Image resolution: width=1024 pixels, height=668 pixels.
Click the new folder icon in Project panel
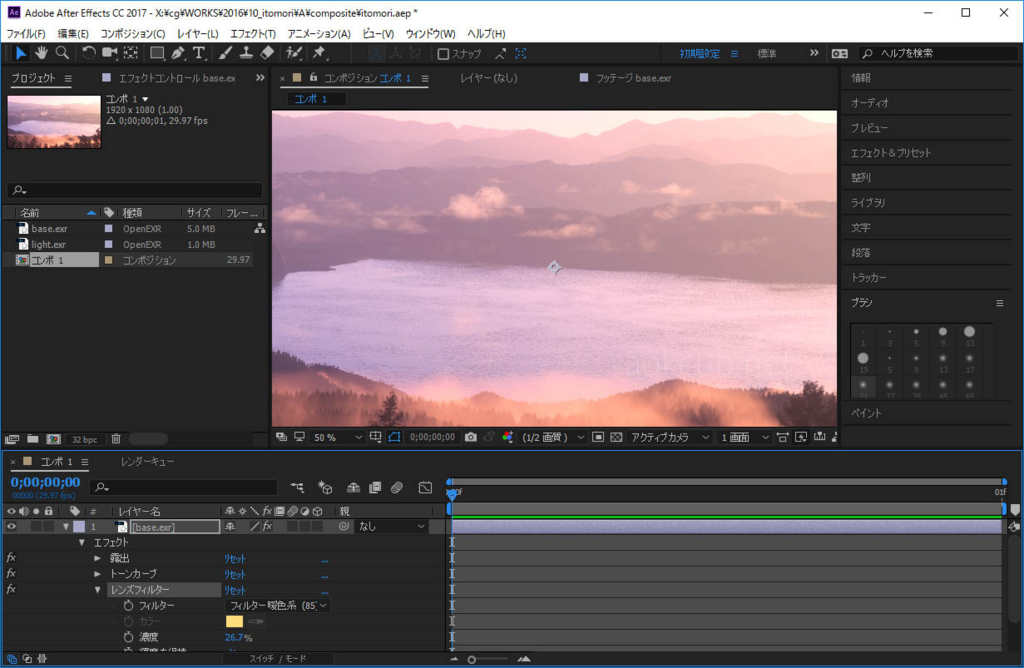coord(33,439)
